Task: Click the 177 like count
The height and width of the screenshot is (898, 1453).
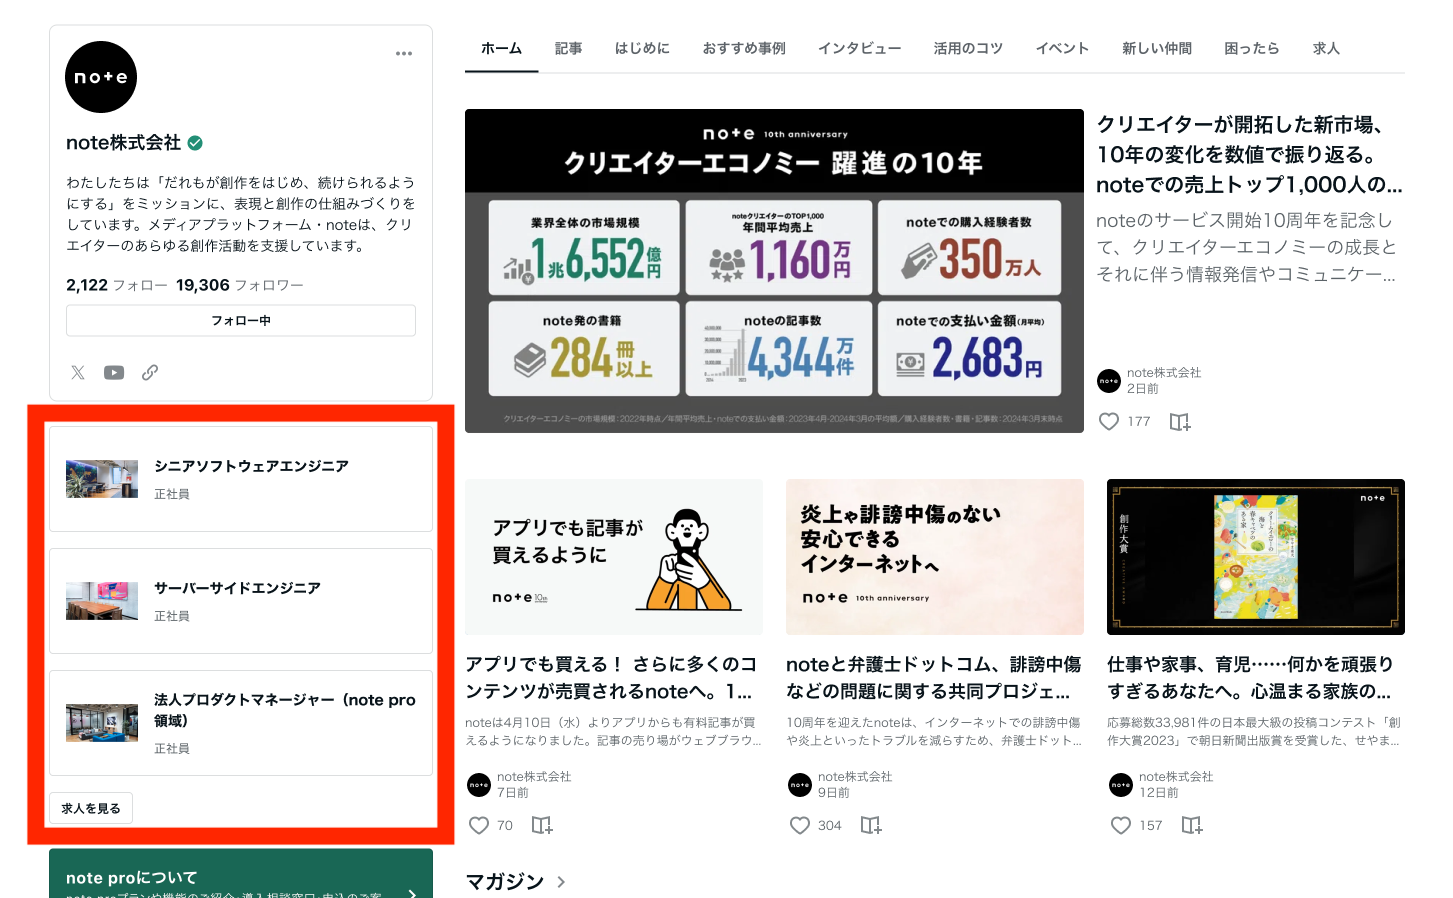Action: pos(1139,422)
